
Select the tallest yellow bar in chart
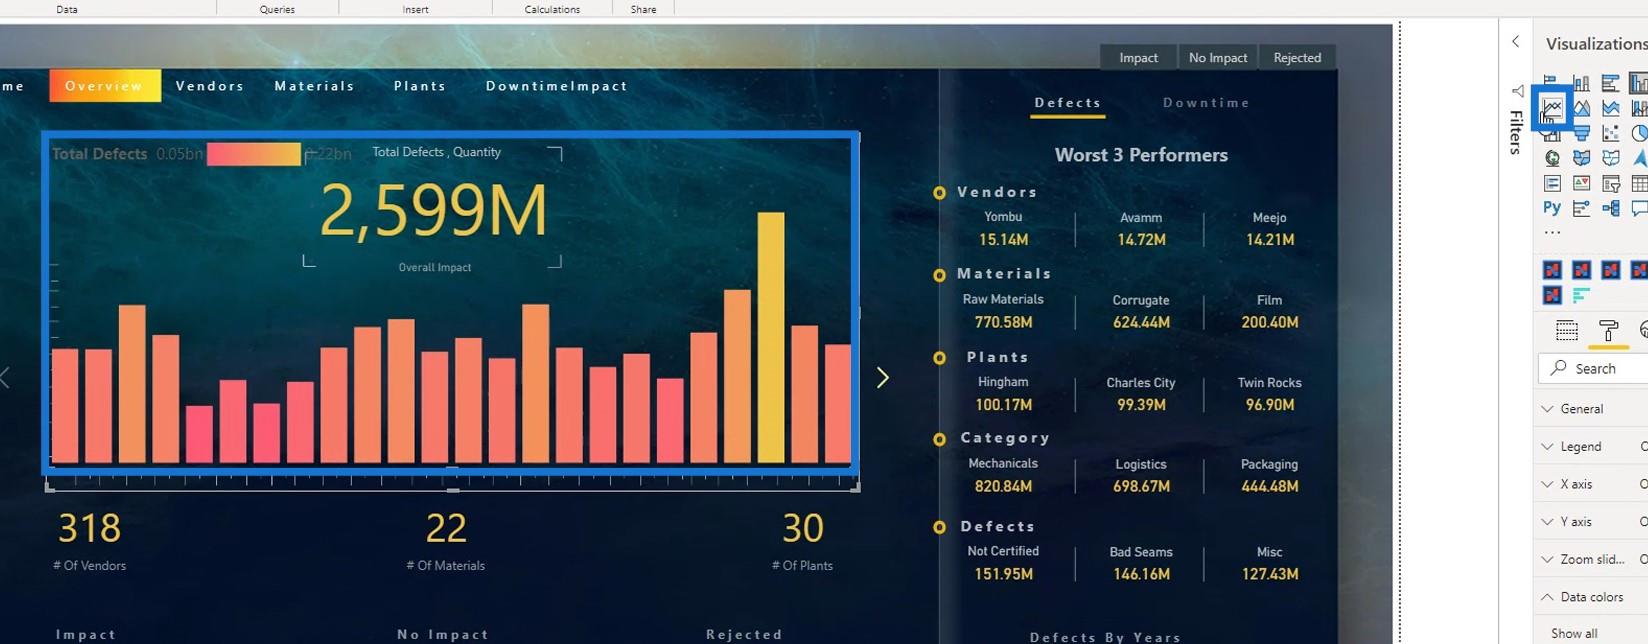pyautogui.click(x=770, y=337)
